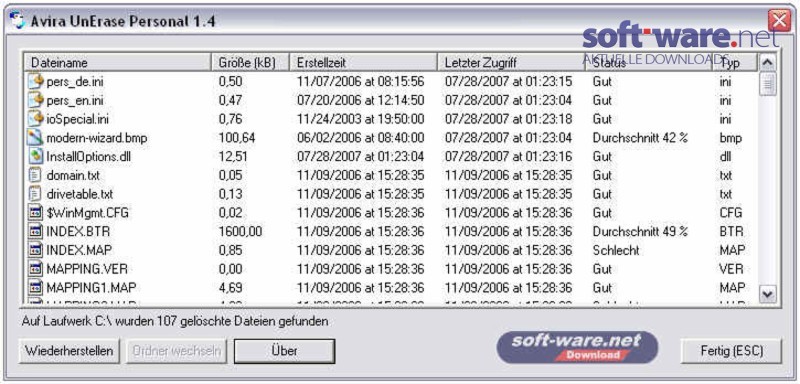Open the soft-ware.net Download badge
This screenshot has width=800, height=384.
pyautogui.click(x=578, y=347)
